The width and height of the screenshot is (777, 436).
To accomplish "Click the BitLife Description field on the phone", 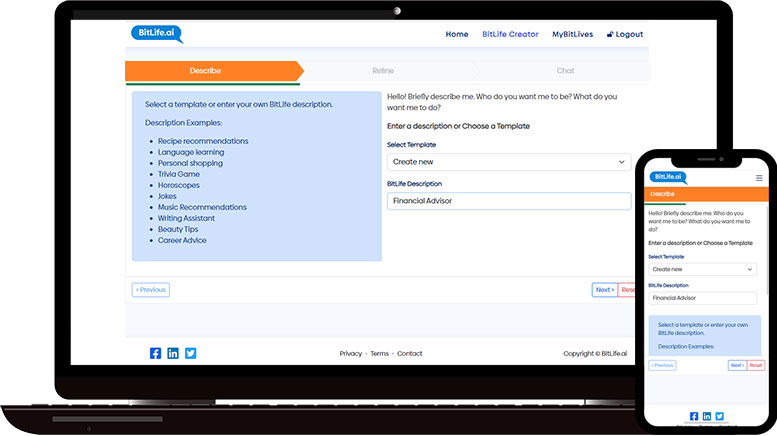I will click(x=702, y=298).
